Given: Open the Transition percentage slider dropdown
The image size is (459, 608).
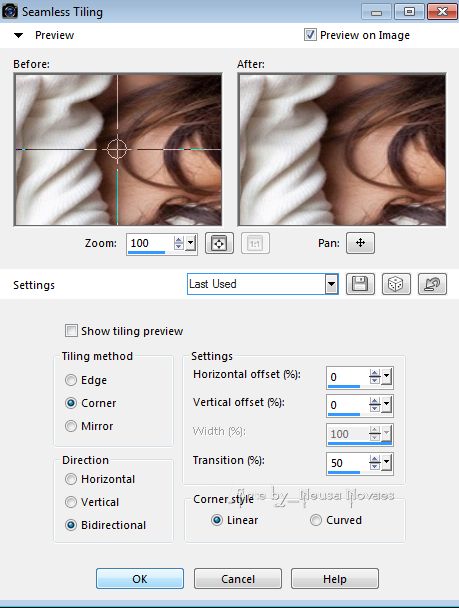Looking at the screenshot, I should (x=387, y=462).
